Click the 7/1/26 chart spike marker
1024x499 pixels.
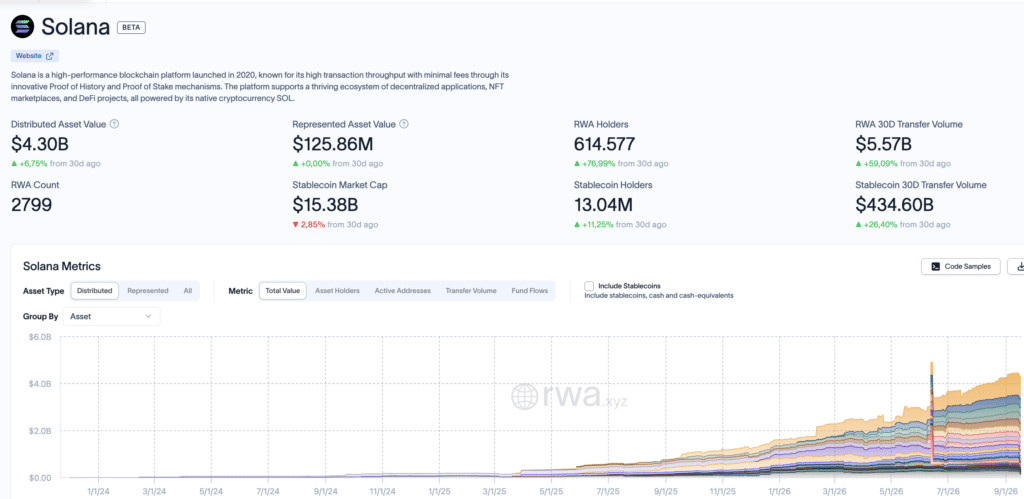(x=931, y=415)
